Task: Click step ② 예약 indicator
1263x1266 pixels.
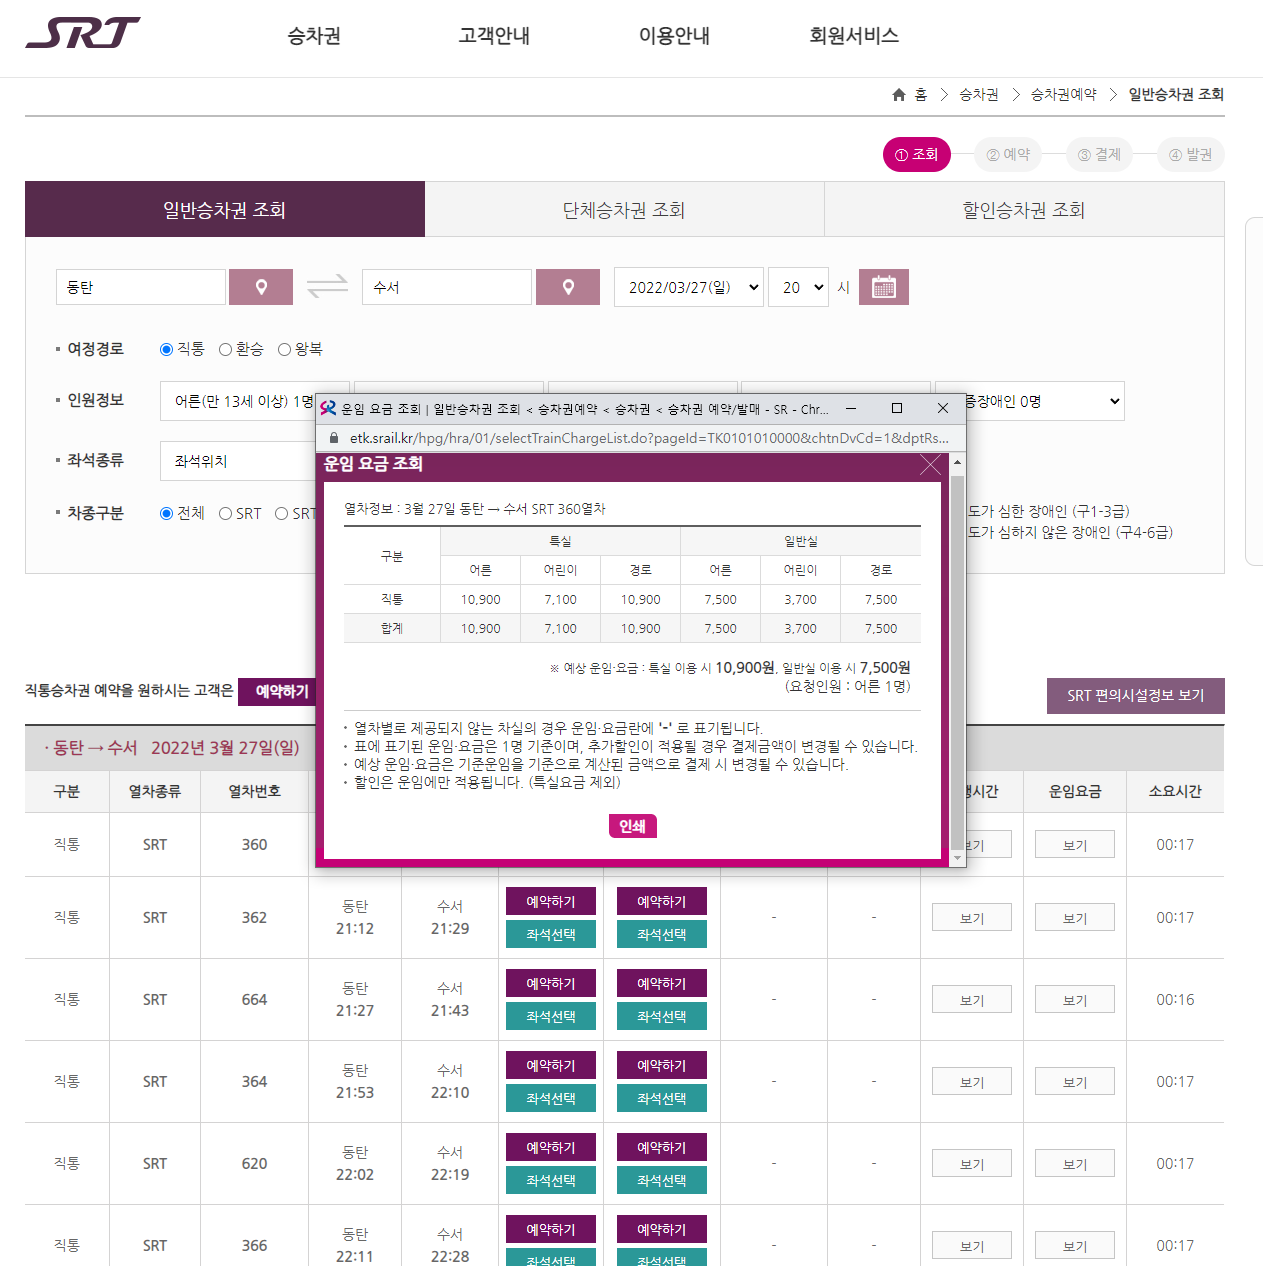Action: 1008,154
